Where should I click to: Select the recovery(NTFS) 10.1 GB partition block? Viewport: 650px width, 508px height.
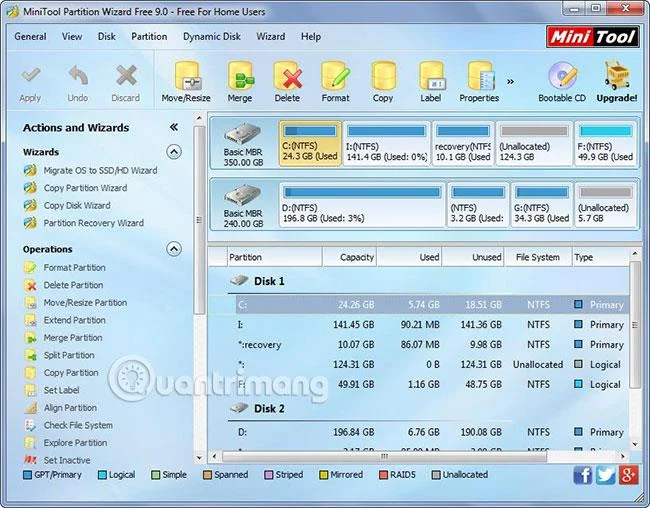(x=463, y=143)
